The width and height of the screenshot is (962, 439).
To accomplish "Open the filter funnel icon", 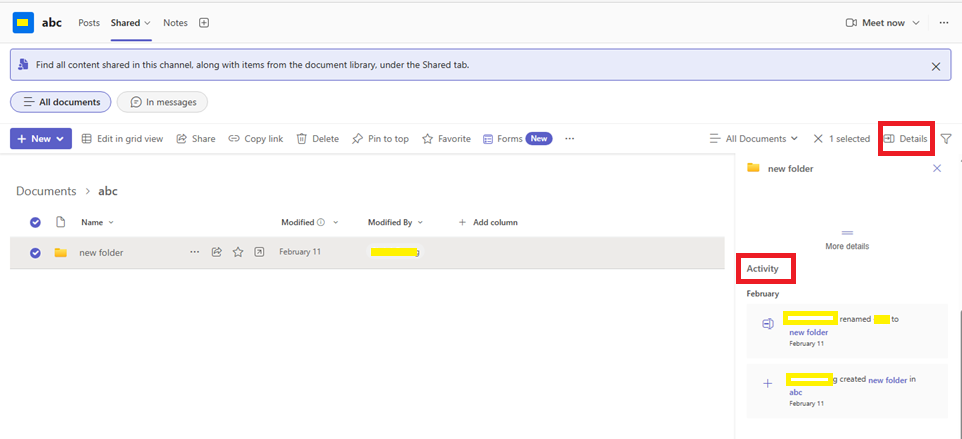I will coord(946,139).
